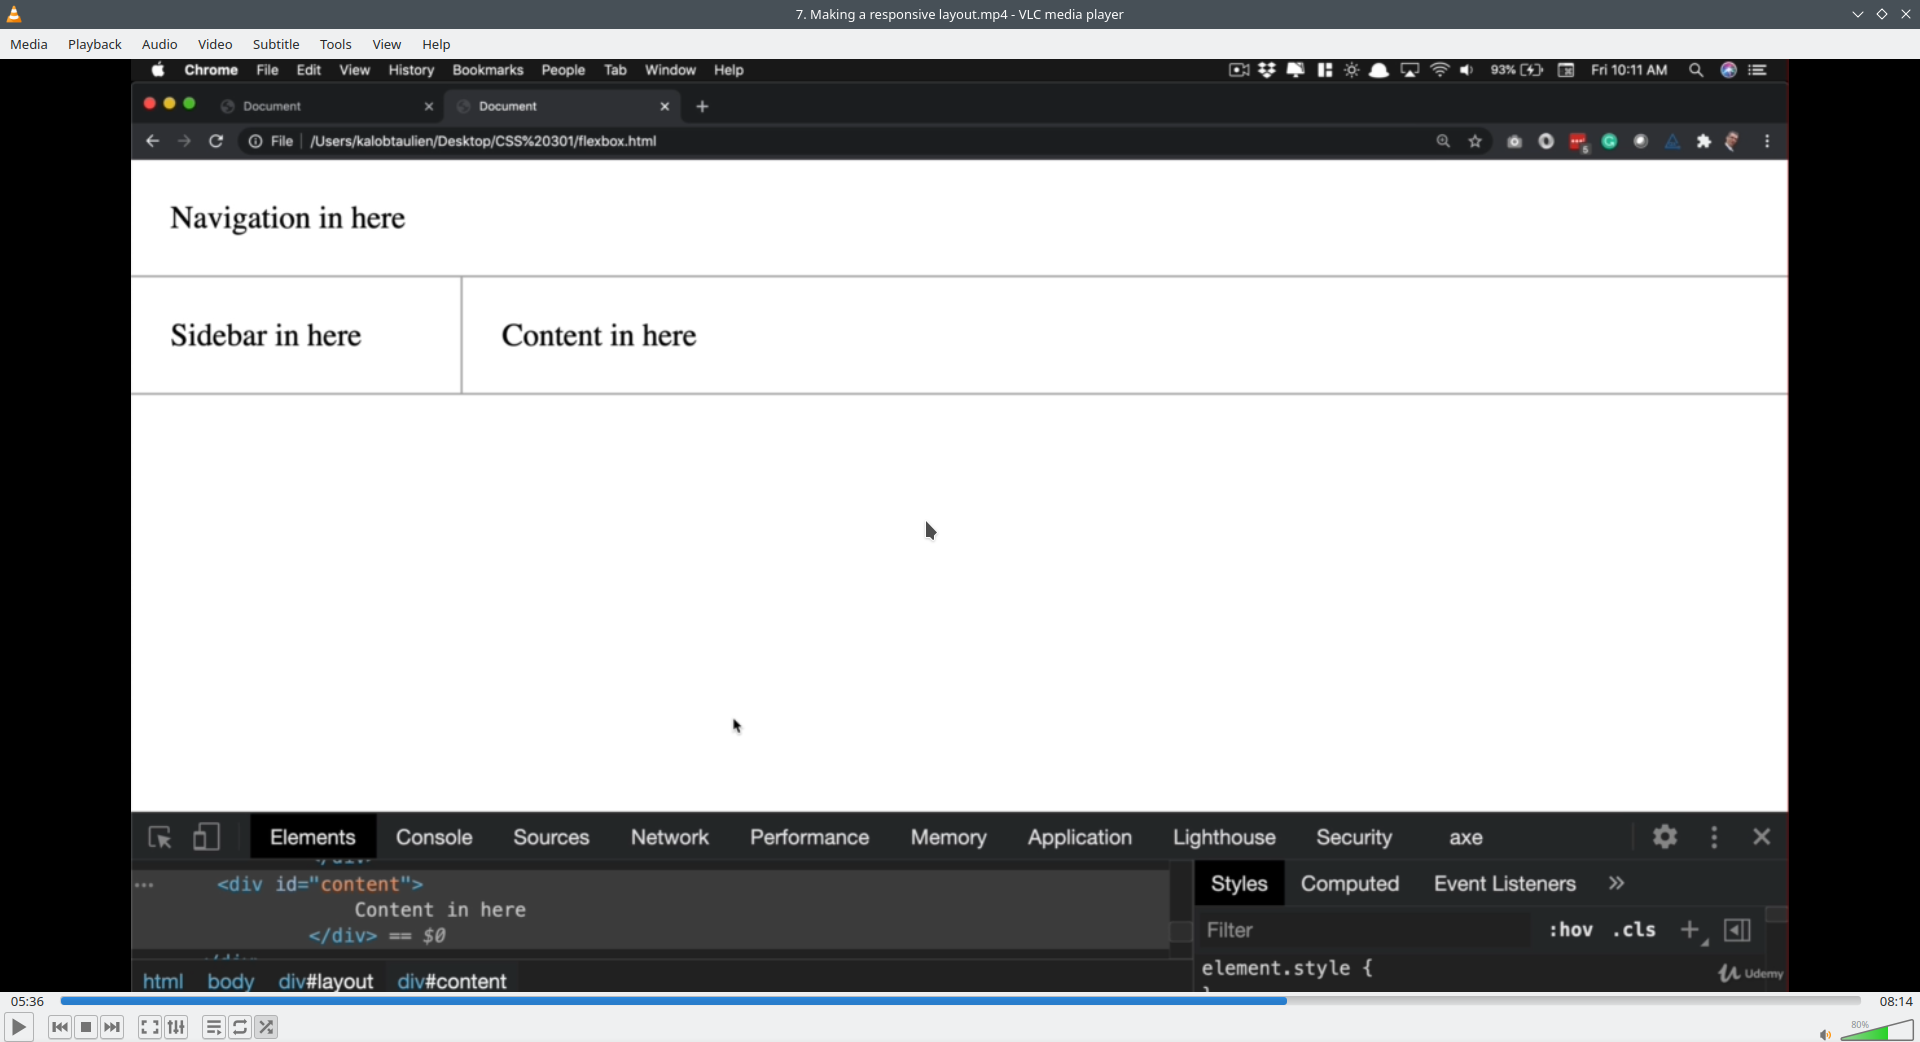The height and width of the screenshot is (1042, 1920).
Task: Switch to the Console tab
Action: [434, 837]
